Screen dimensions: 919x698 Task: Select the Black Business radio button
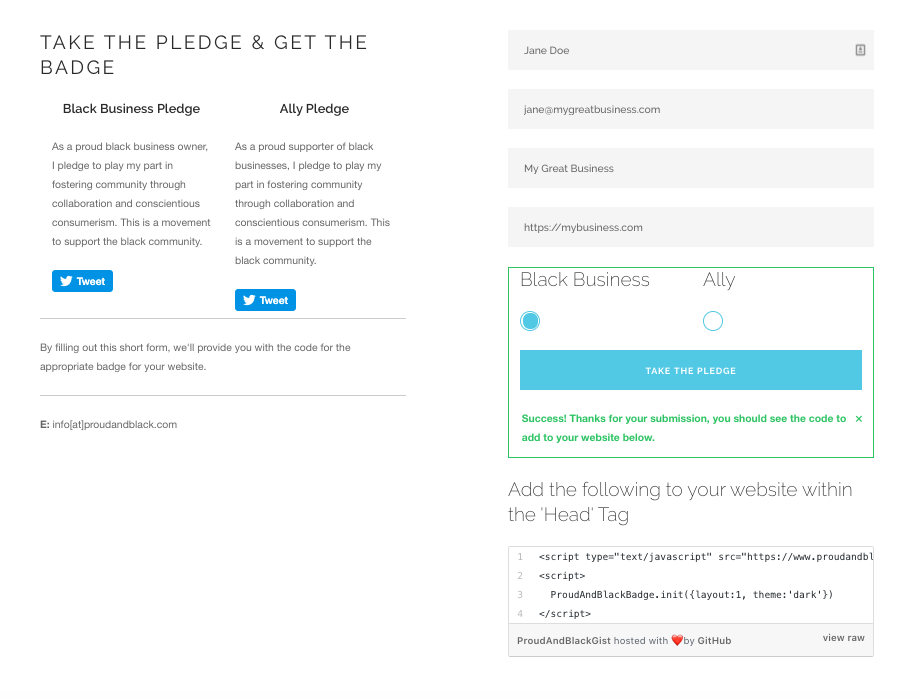coord(530,321)
